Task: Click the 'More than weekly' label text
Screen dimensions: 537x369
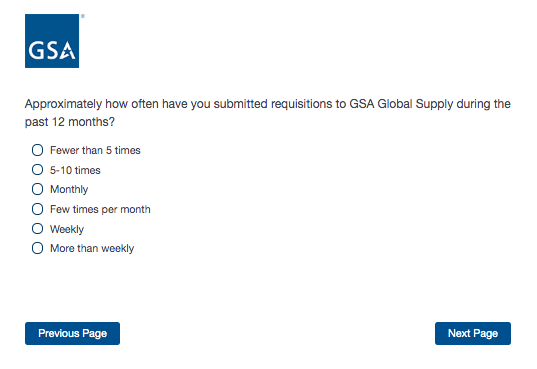Action: pyautogui.click(x=92, y=248)
